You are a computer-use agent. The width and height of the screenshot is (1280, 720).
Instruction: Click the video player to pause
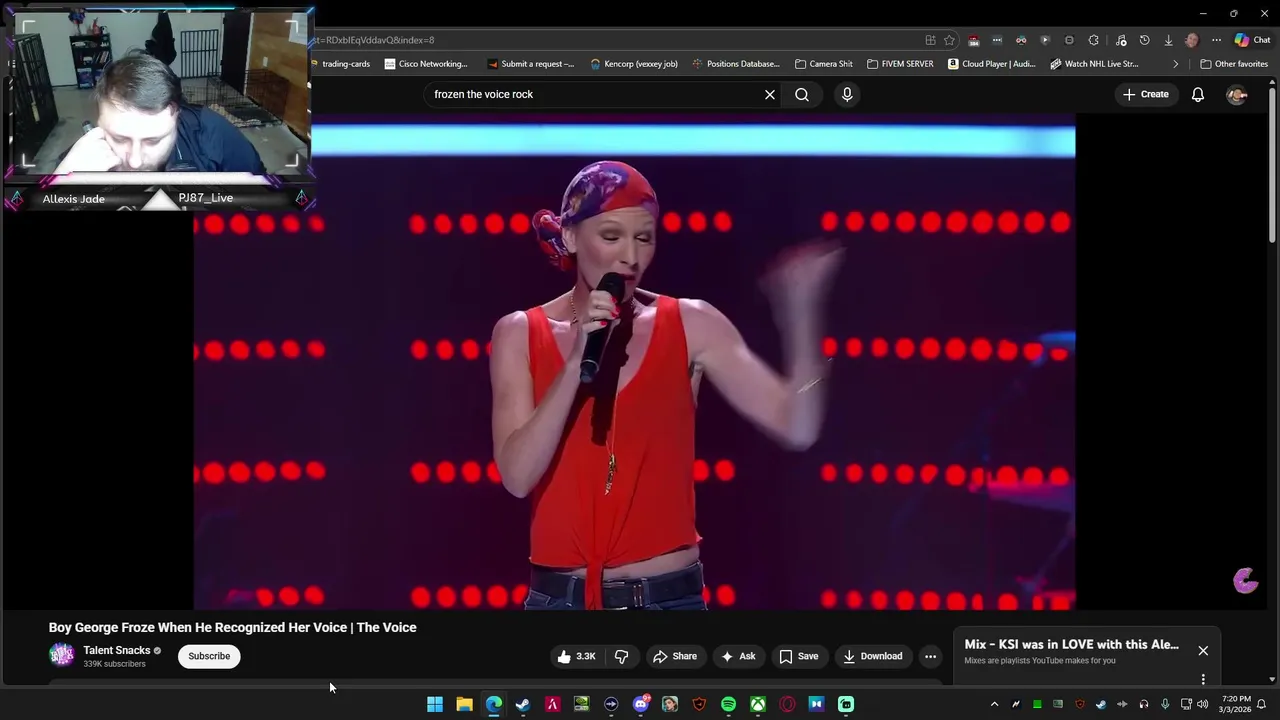(634, 362)
